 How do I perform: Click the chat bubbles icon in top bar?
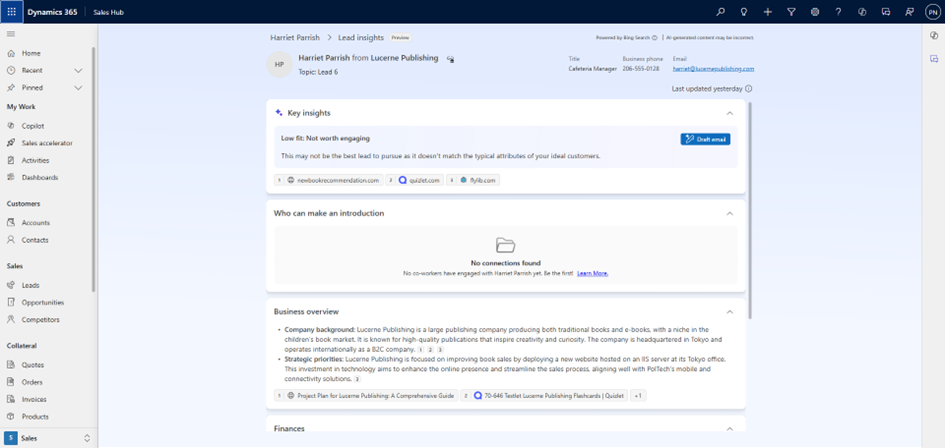coord(885,11)
